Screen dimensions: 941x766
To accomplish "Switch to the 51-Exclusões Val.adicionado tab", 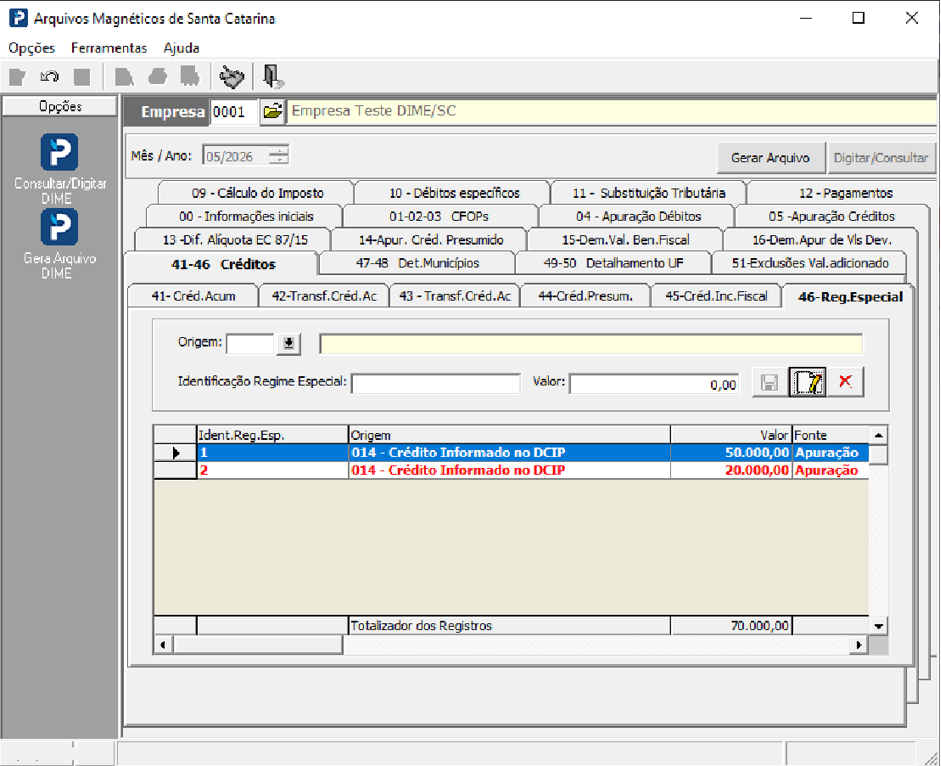I will coord(810,263).
